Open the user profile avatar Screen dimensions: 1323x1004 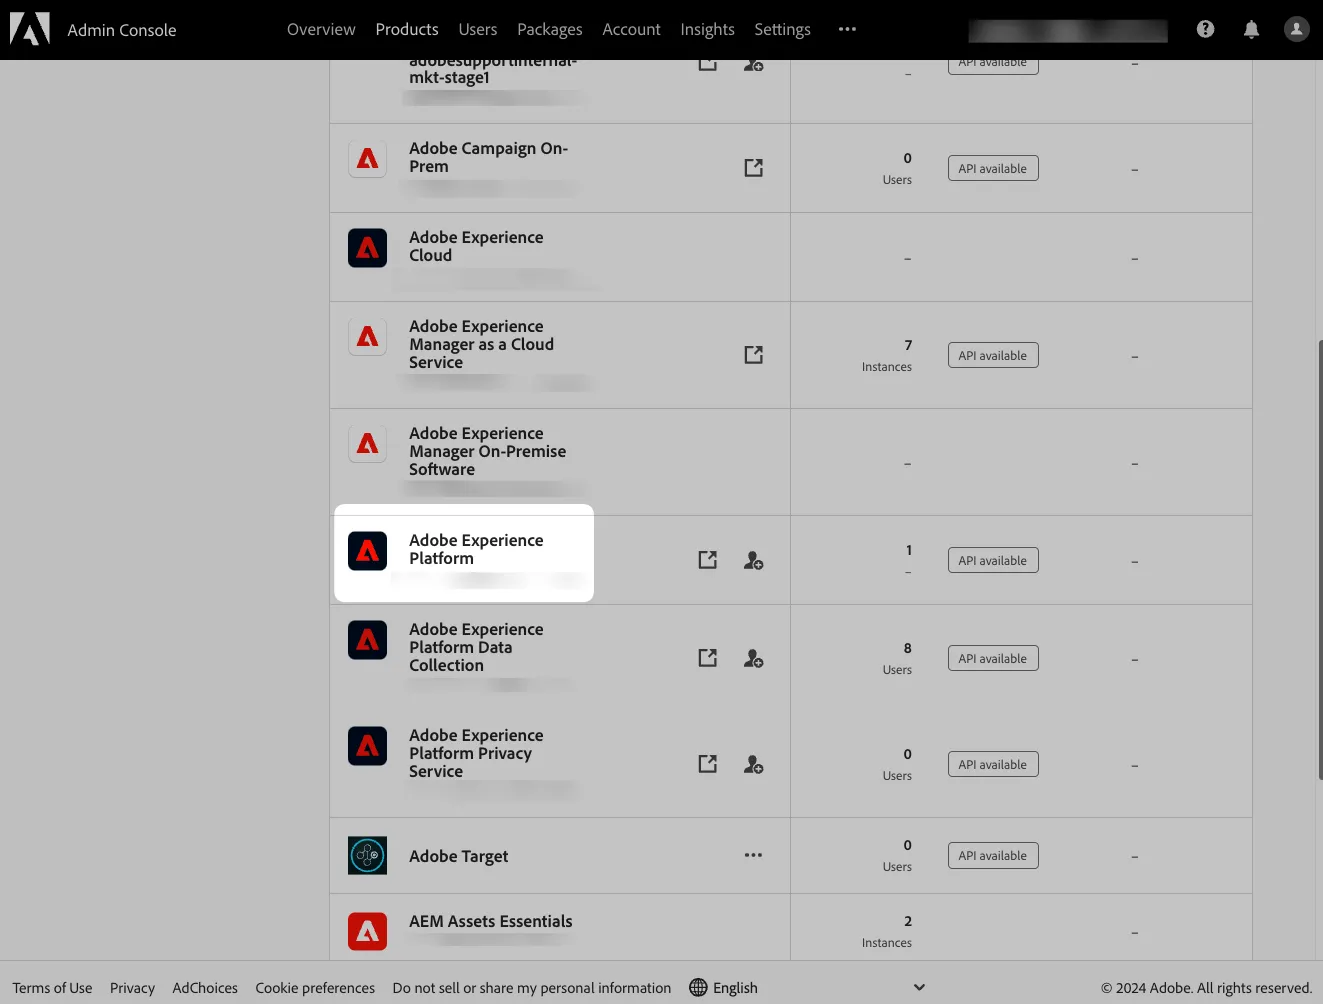tap(1296, 29)
